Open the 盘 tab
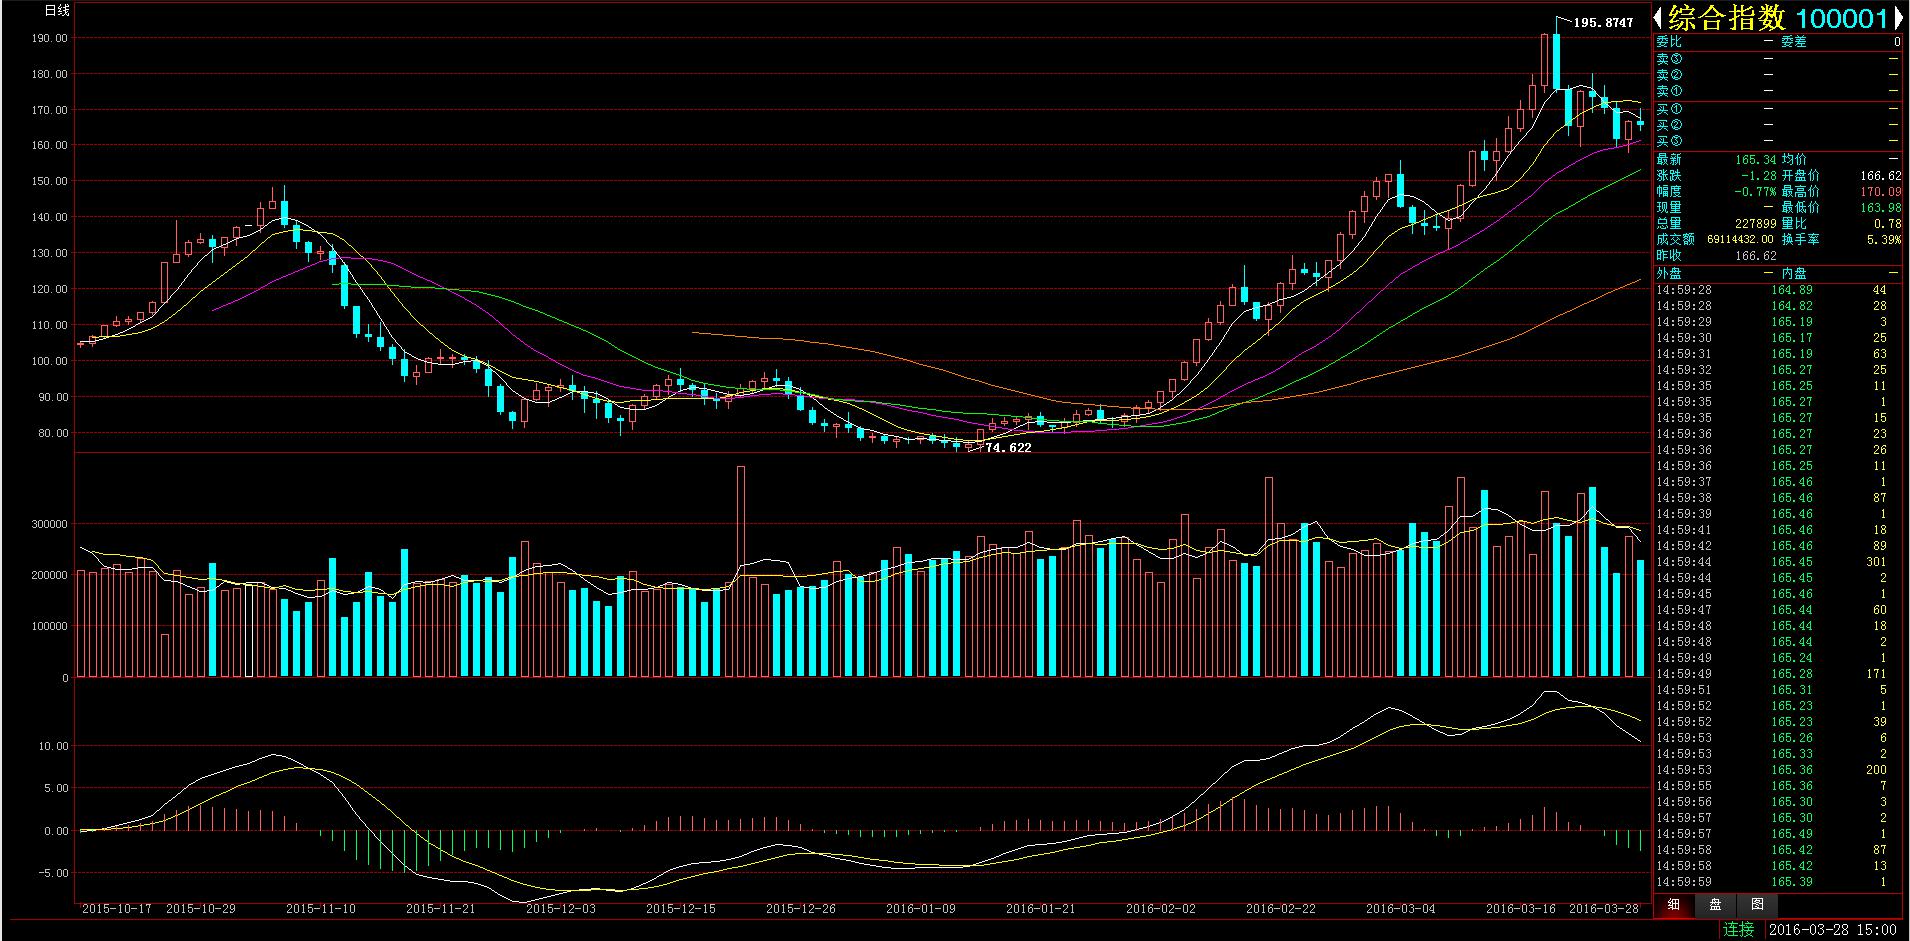This screenshot has width=1910, height=941. [1715, 905]
